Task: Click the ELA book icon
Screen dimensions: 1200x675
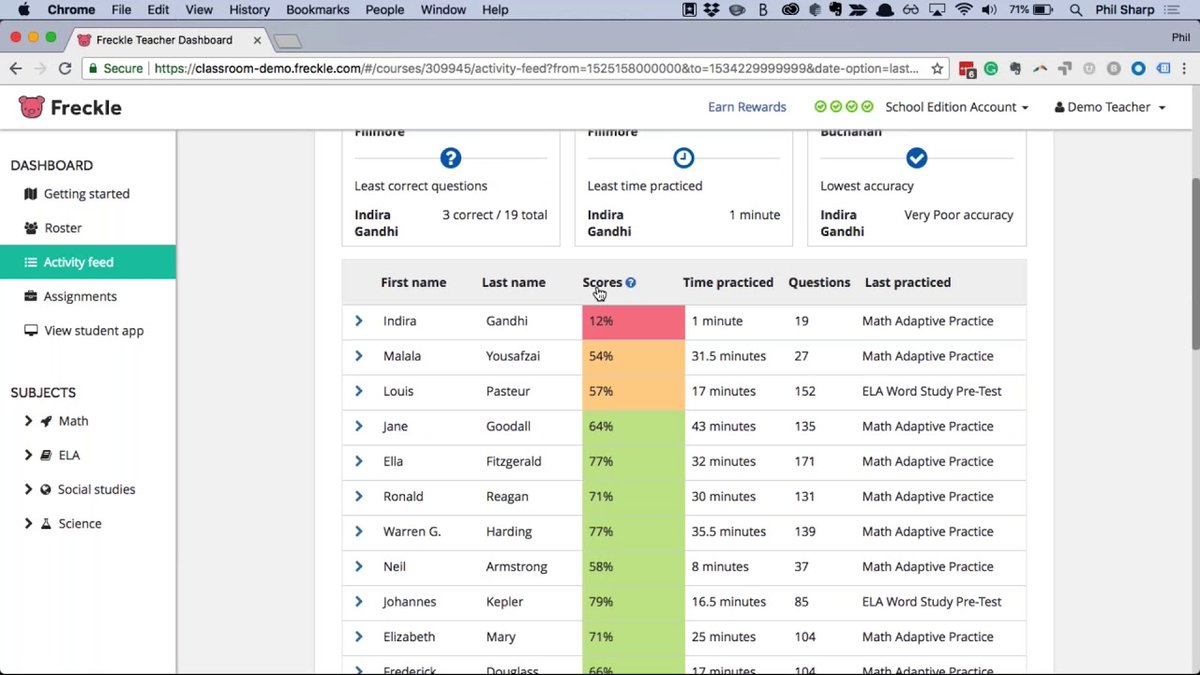Action: pyautogui.click(x=46, y=455)
